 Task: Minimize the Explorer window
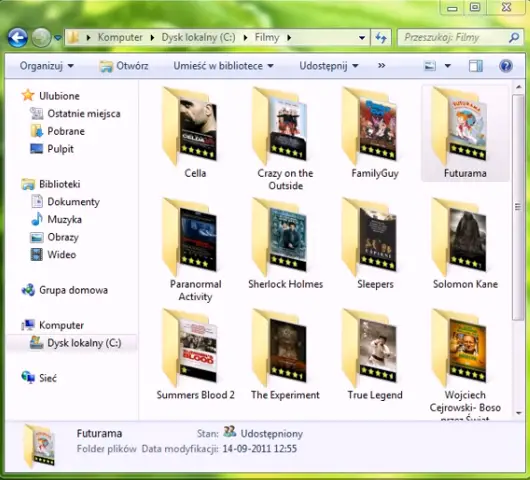[x=452, y=8]
